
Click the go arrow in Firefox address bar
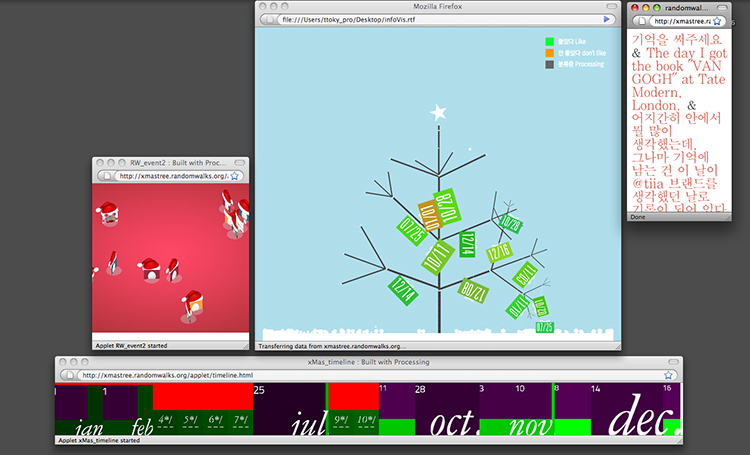click(607, 19)
